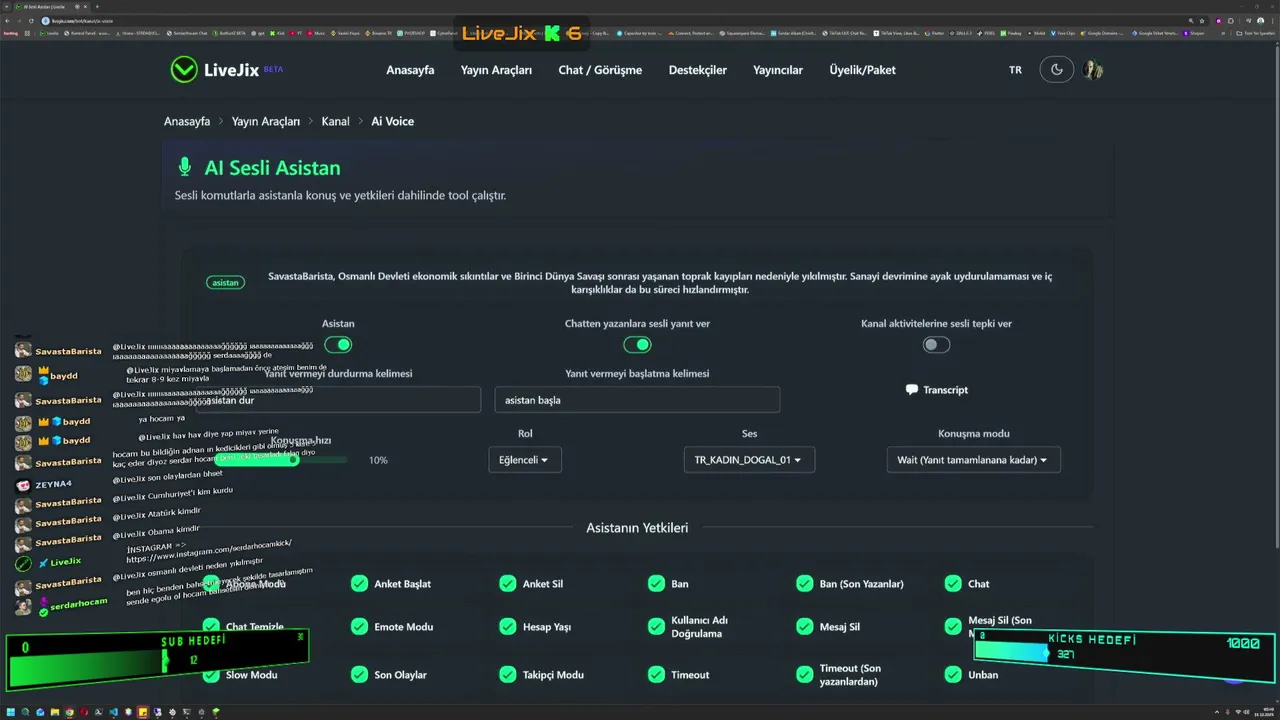
Task: Click the LiveJix logo icon
Action: click(184, 69)
